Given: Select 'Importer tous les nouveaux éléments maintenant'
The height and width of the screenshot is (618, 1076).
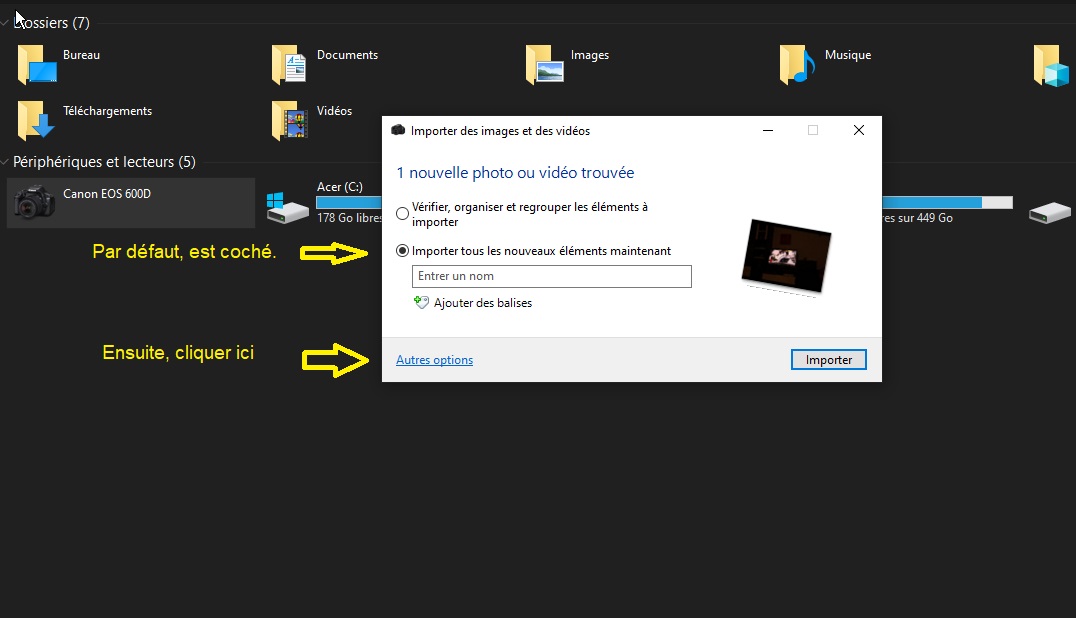Looking at the screenshot, I should coord(403,250).
